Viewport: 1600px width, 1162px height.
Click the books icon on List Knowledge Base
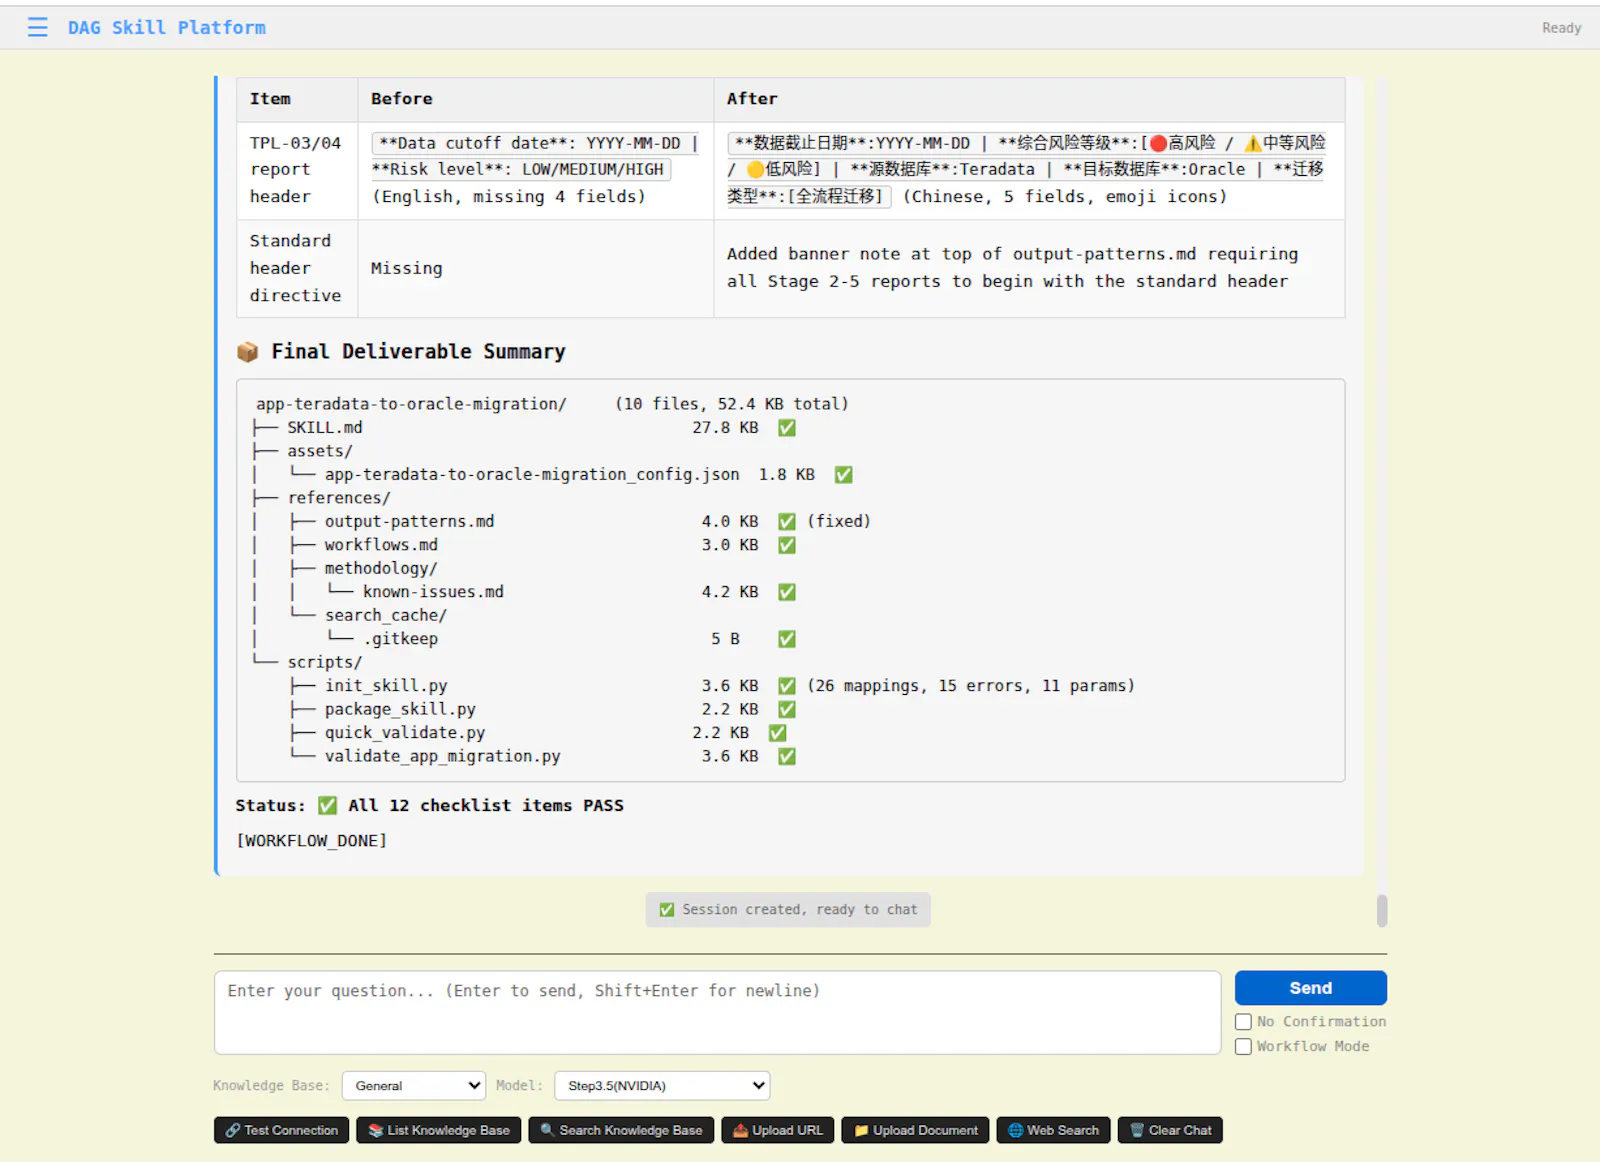(x=376, y=1130)
